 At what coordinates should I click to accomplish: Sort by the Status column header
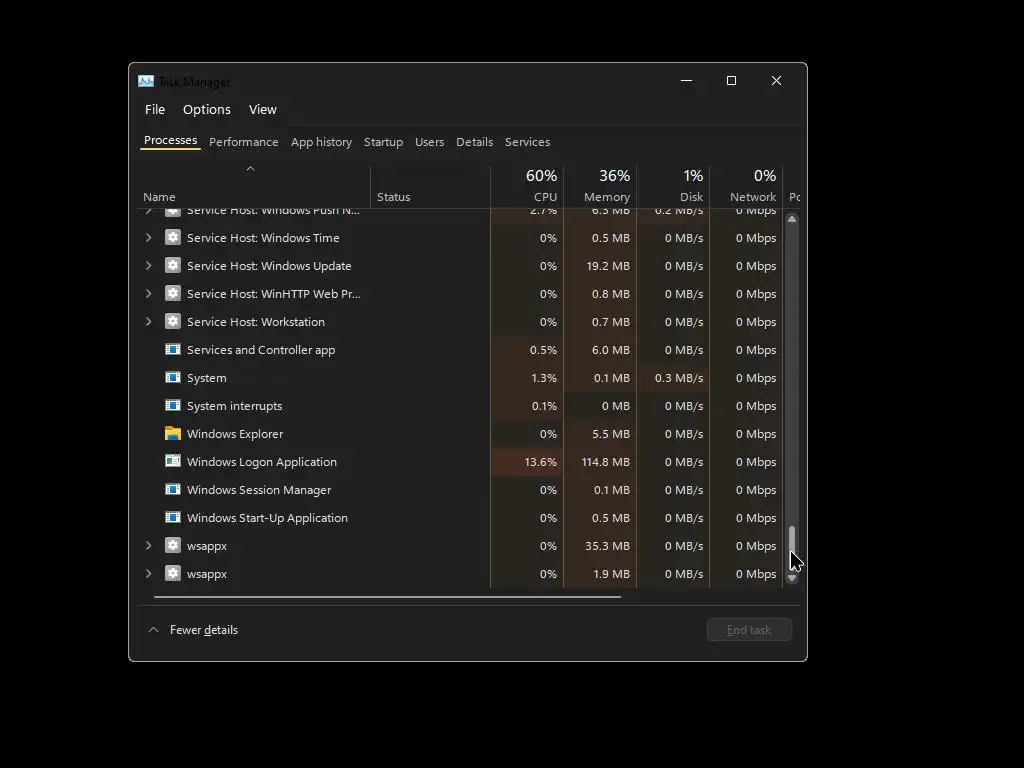[x=430, y=187]
